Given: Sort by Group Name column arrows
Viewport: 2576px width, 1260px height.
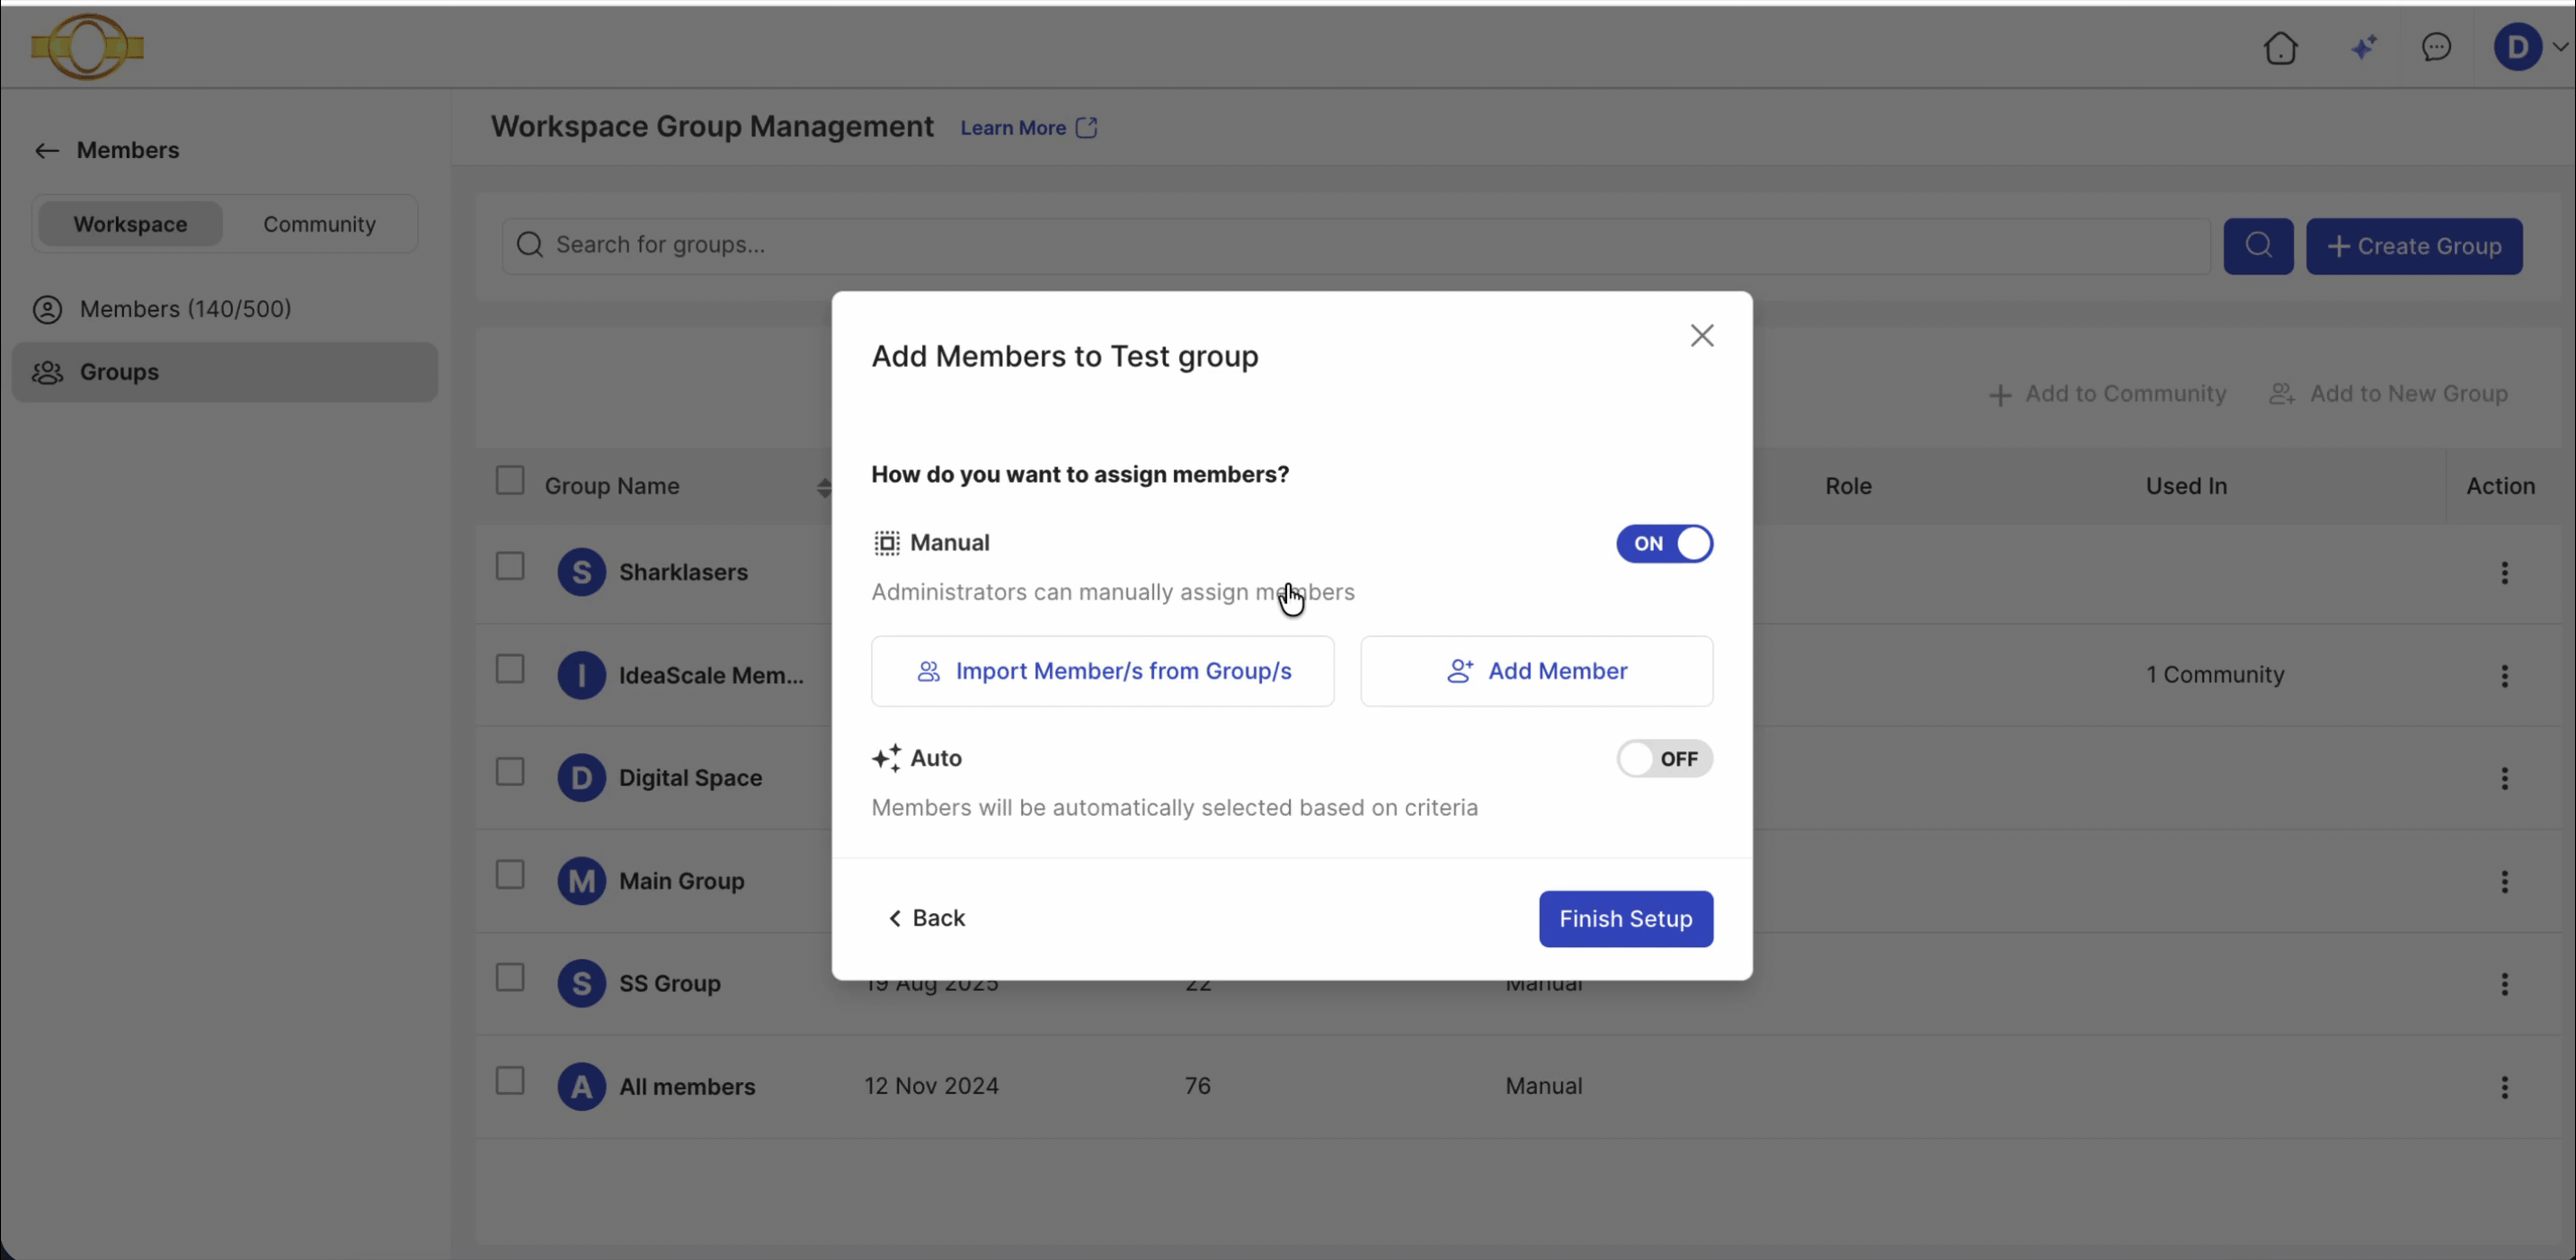Looking at the screenshot, I should click(x=823, y=487).
